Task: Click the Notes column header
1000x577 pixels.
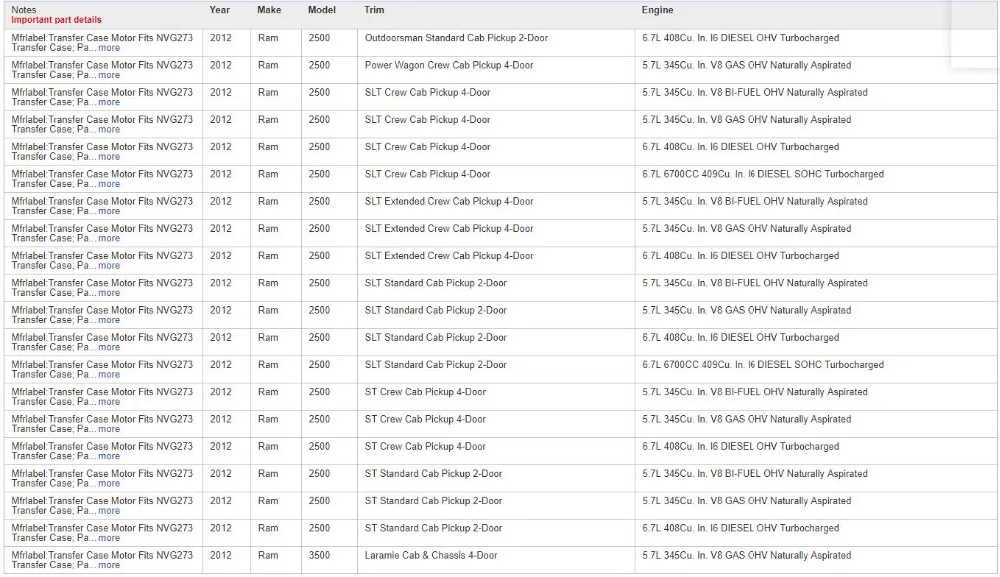Action: tap(24, 10)
